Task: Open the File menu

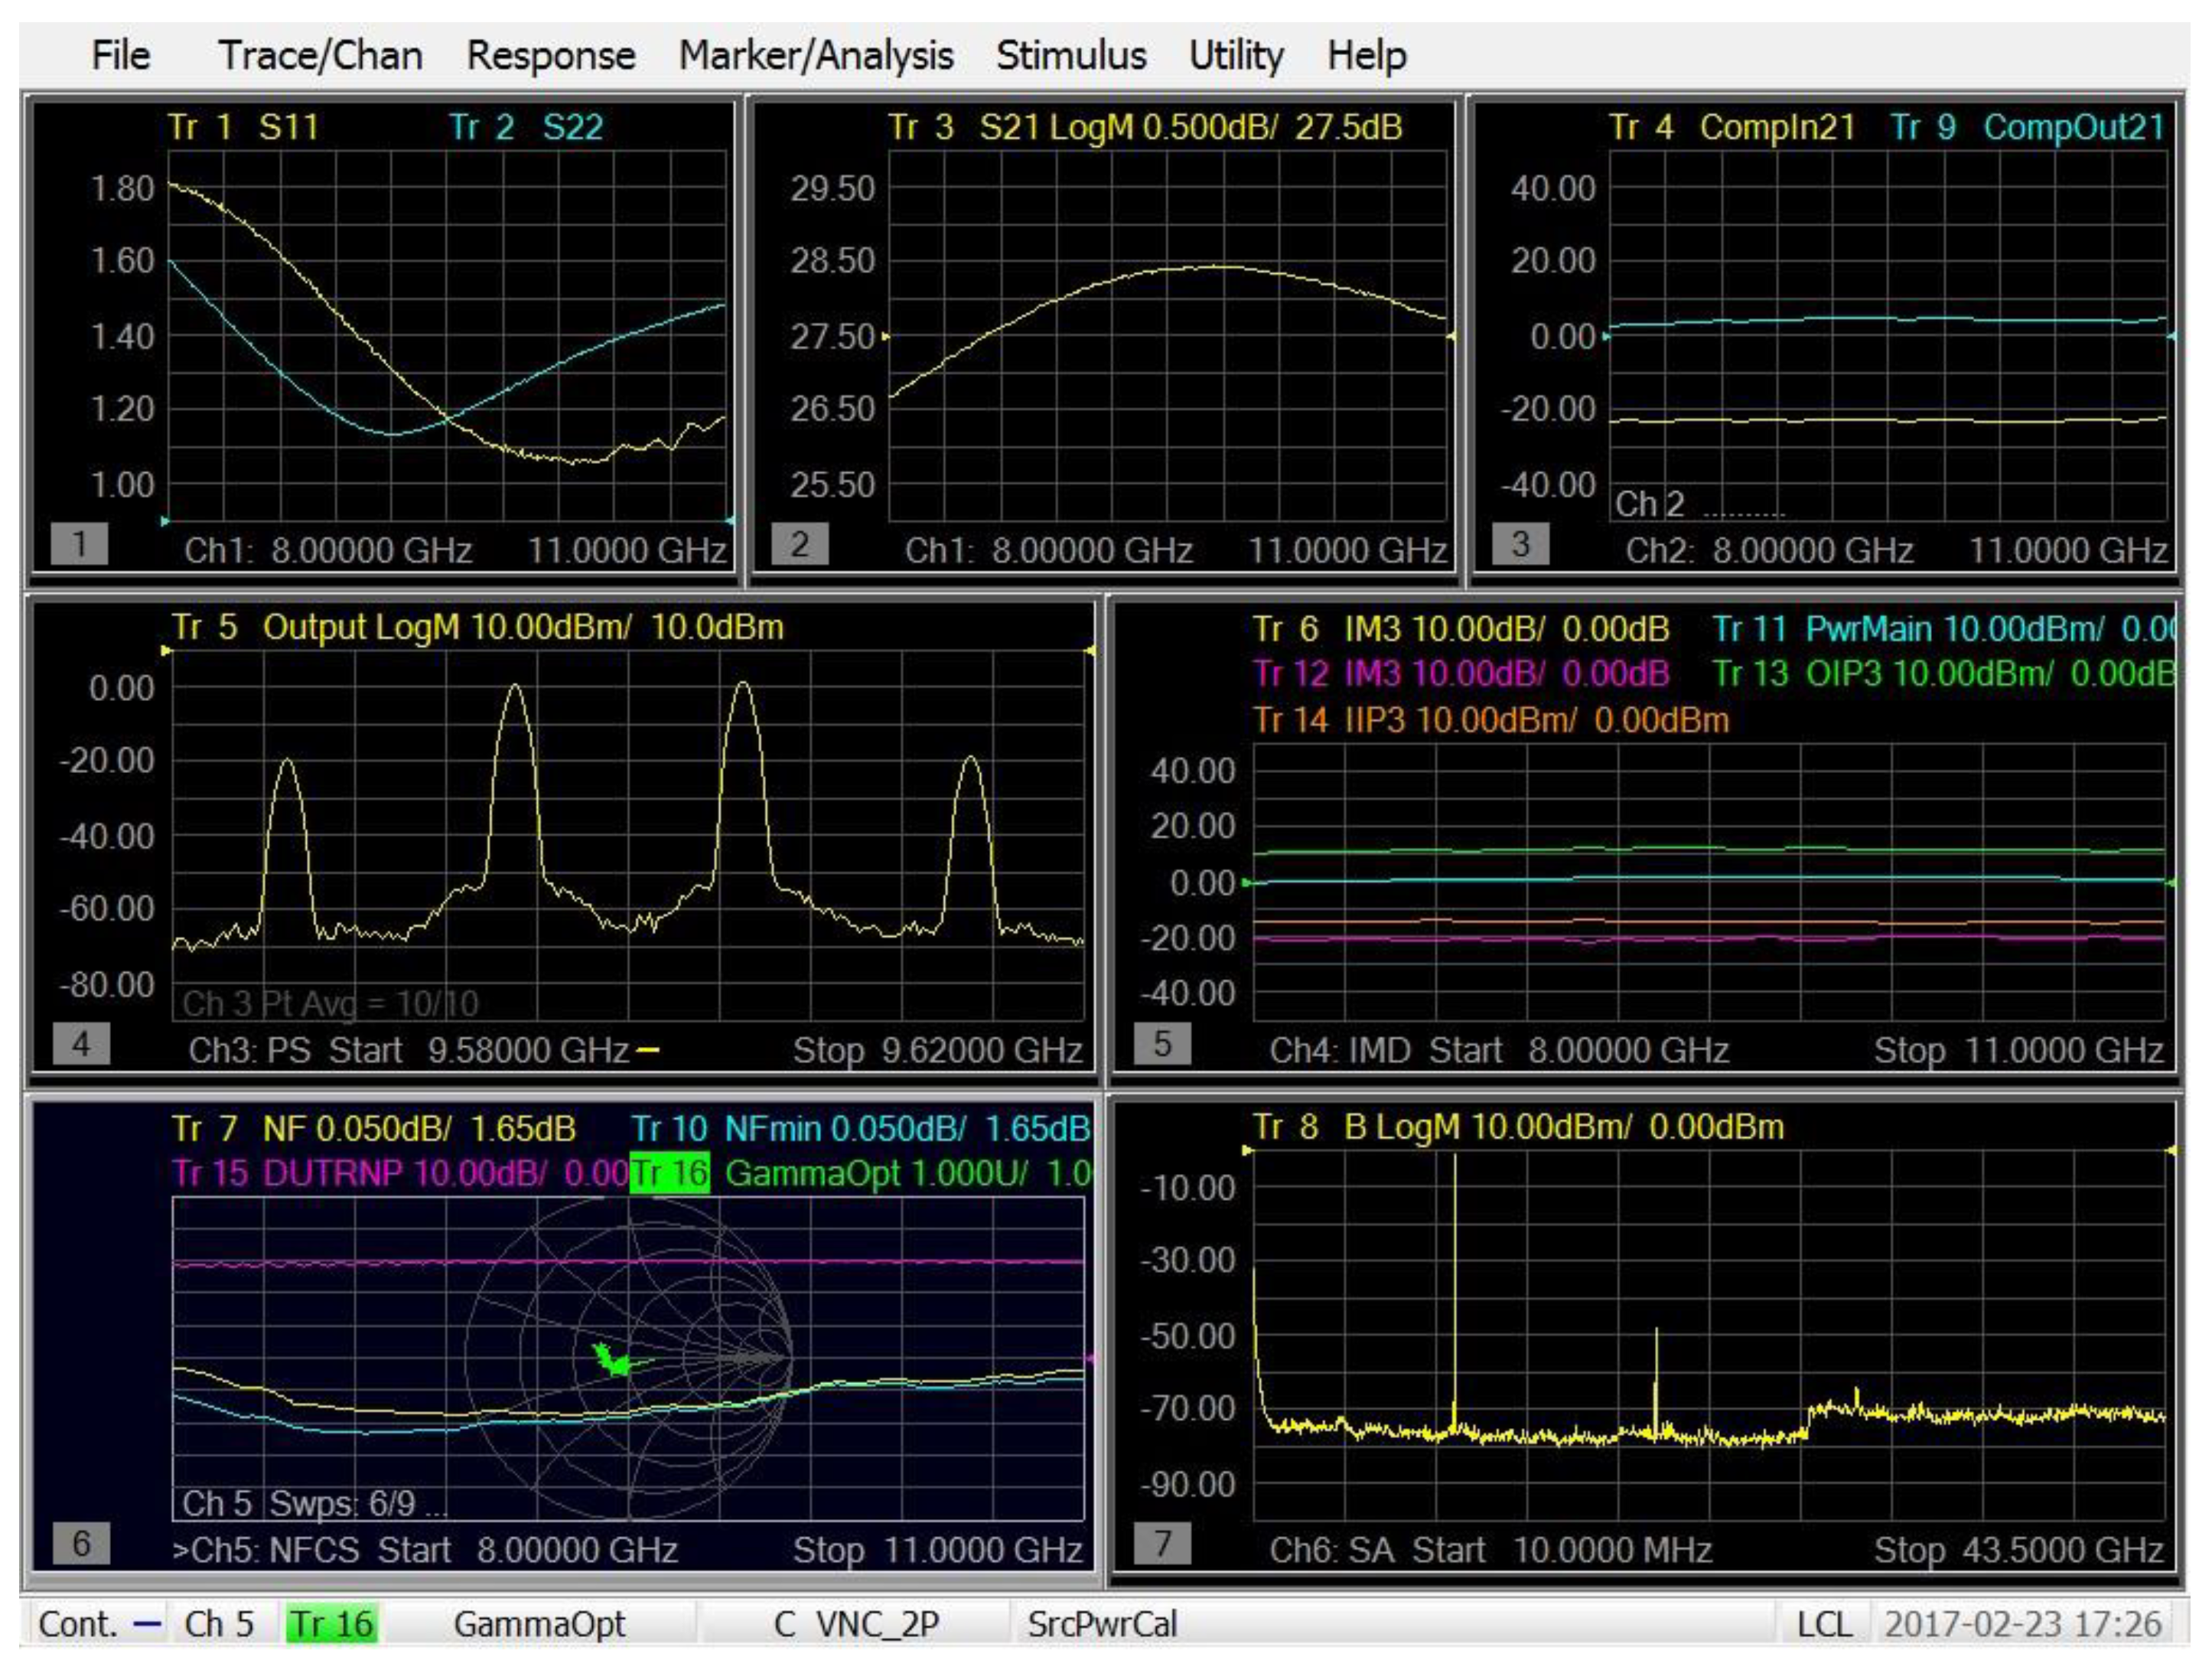Action: click(120, 55)
